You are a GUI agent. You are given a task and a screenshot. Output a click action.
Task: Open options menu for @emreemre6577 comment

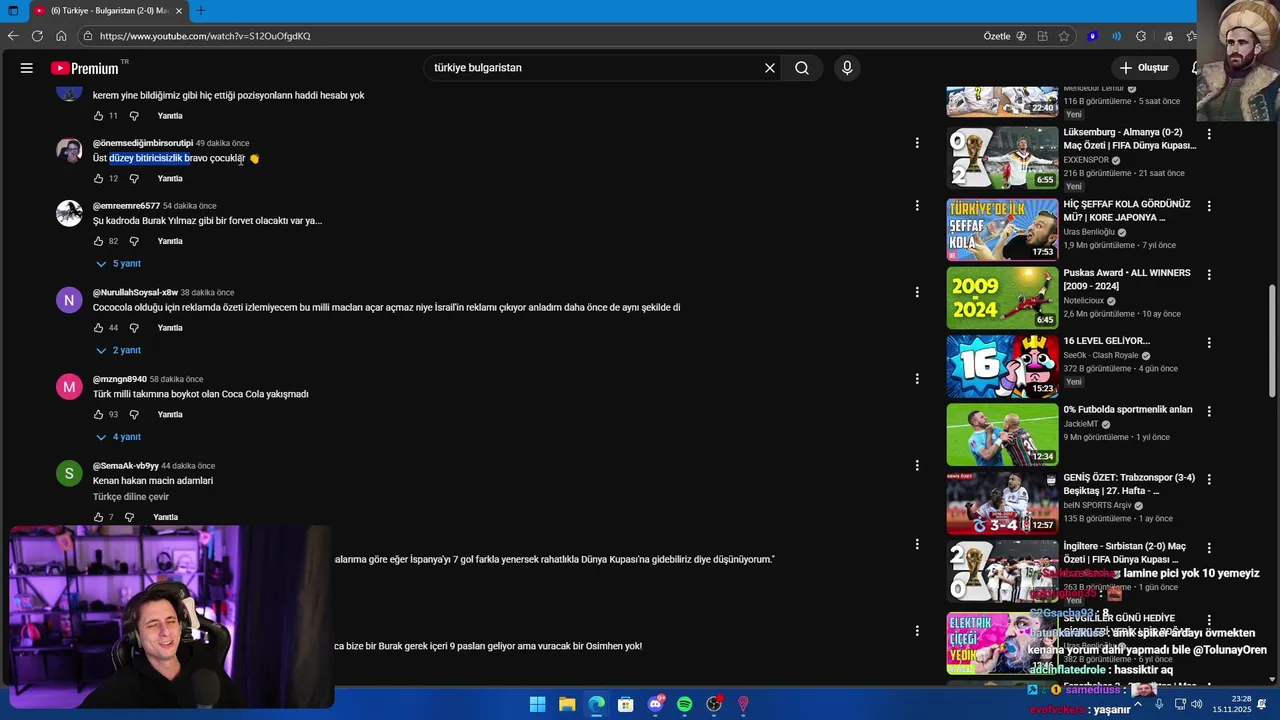coord(917,206)
